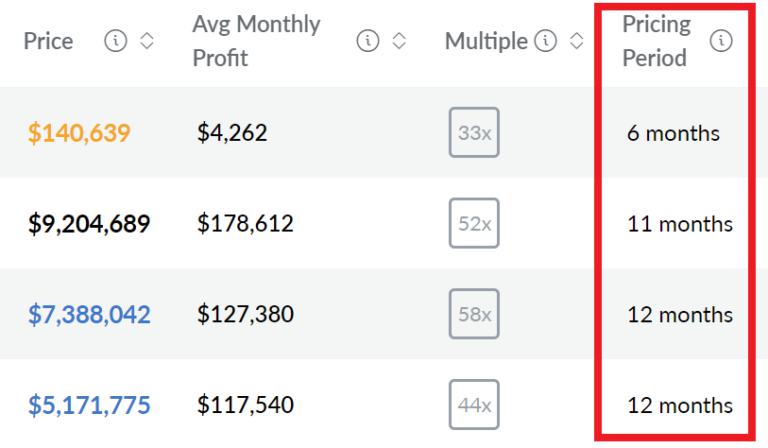Image resolution: width=768 pixels, height=448 pixels.
Task: Click the 33x multiple badge
Action: pyautogui.click(x=474, y=133)
